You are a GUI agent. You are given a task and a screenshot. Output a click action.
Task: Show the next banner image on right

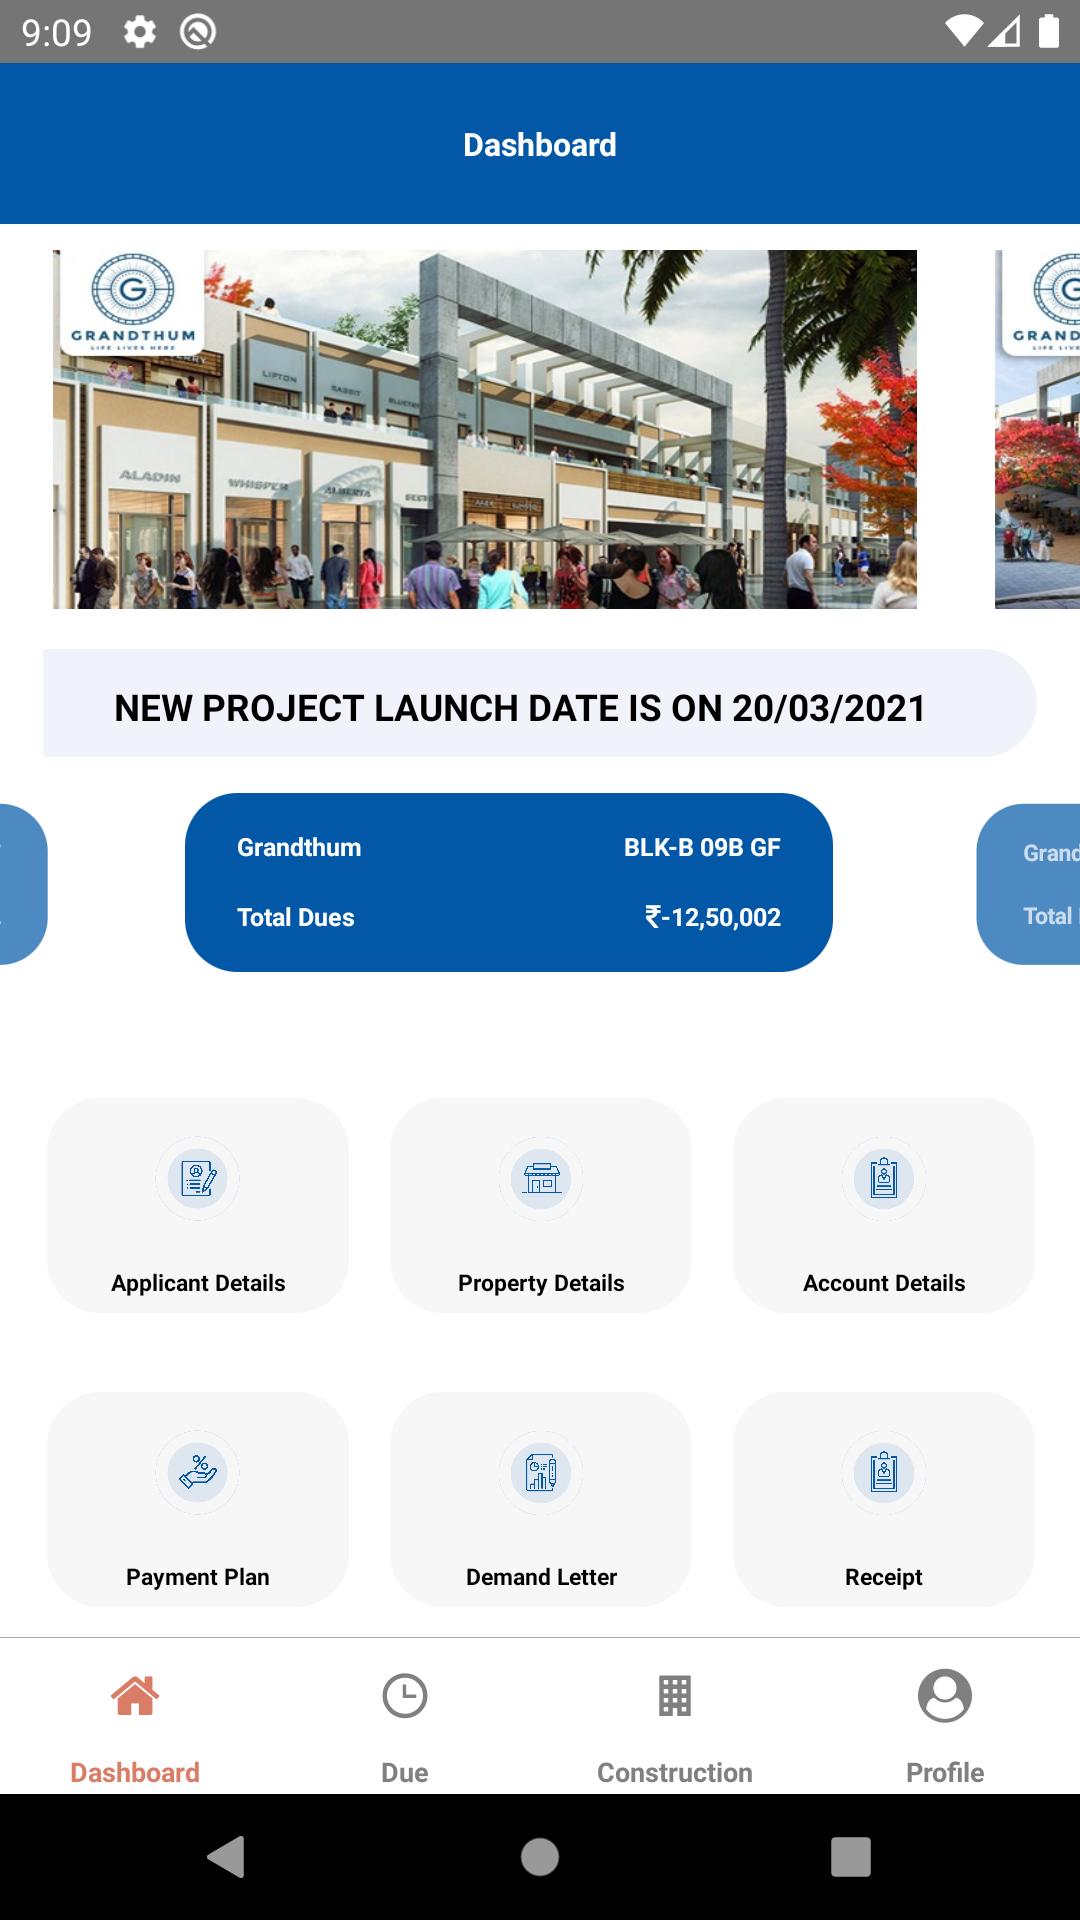pos(1037,429)
